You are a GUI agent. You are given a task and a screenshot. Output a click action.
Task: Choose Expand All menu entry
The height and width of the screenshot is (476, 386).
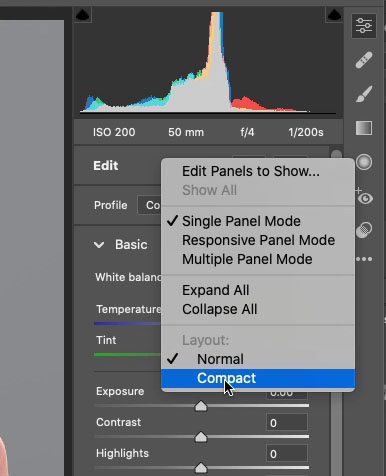point(215,290)
